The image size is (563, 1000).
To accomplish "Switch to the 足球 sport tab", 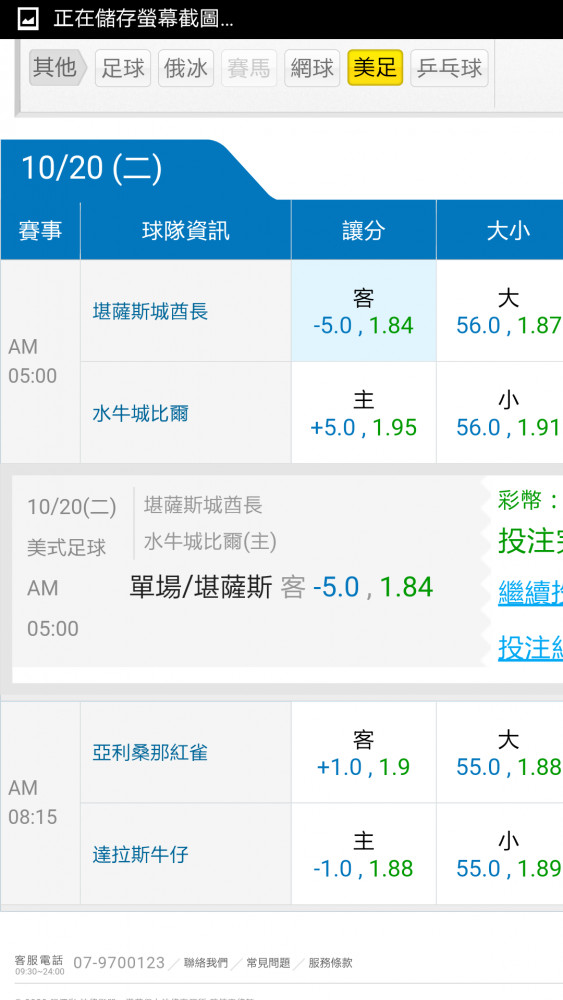I will 123,68.
